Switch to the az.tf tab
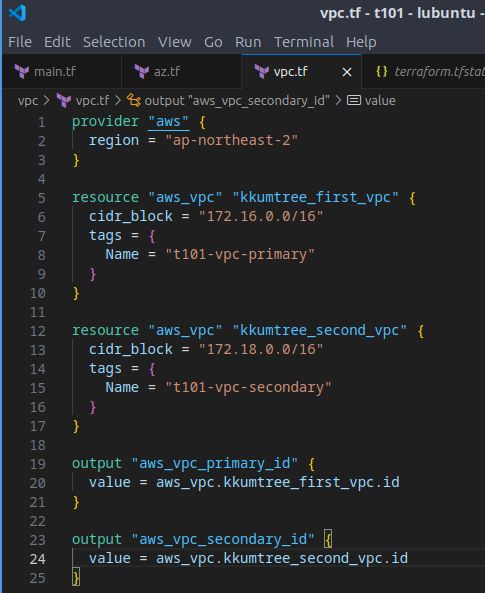The height and width of the screenshot is (593, 485). pos(182,71)
